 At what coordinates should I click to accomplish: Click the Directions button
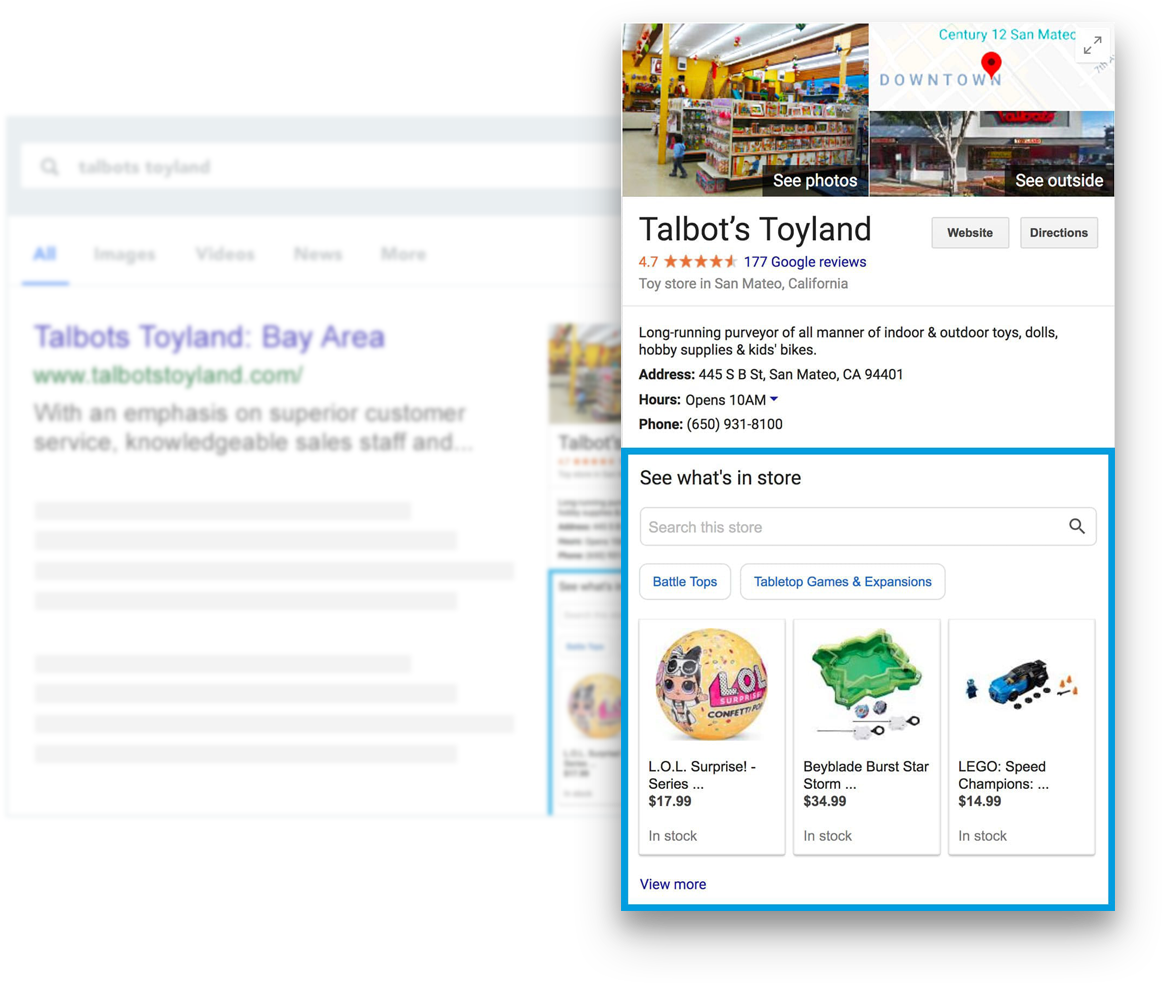1058,233
